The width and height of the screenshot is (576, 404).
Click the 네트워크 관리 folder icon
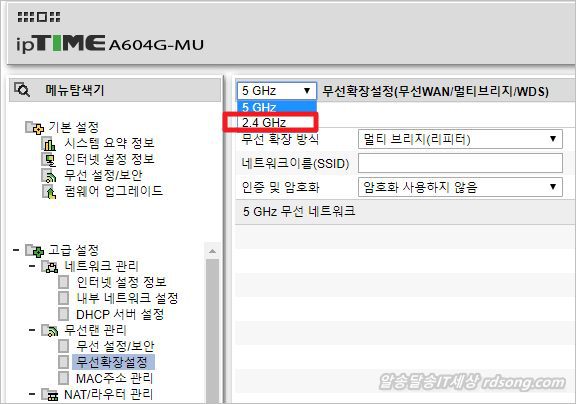tap(49, 267)
